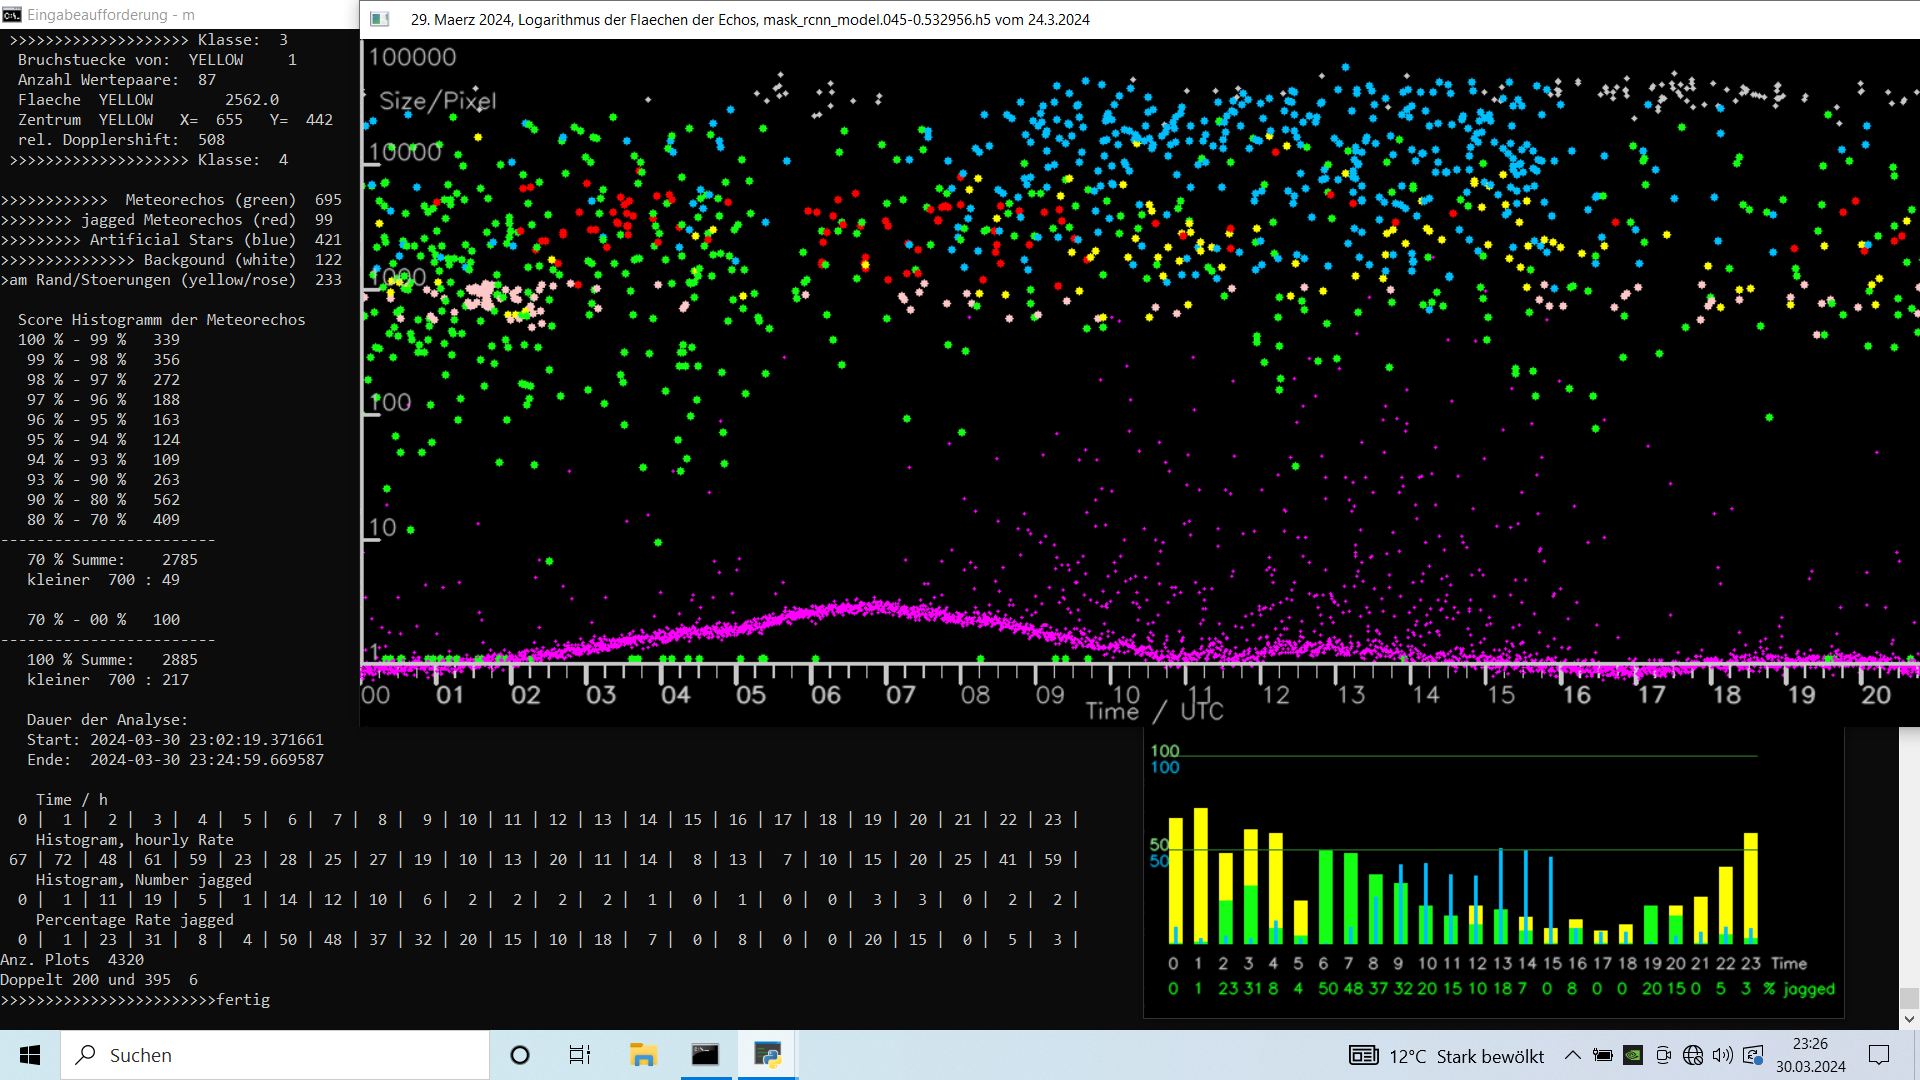The height and width of the screenshot is (1080, 1920).
Task: Click the '>>>fertig' final console line
Action: coord(135,1000)
